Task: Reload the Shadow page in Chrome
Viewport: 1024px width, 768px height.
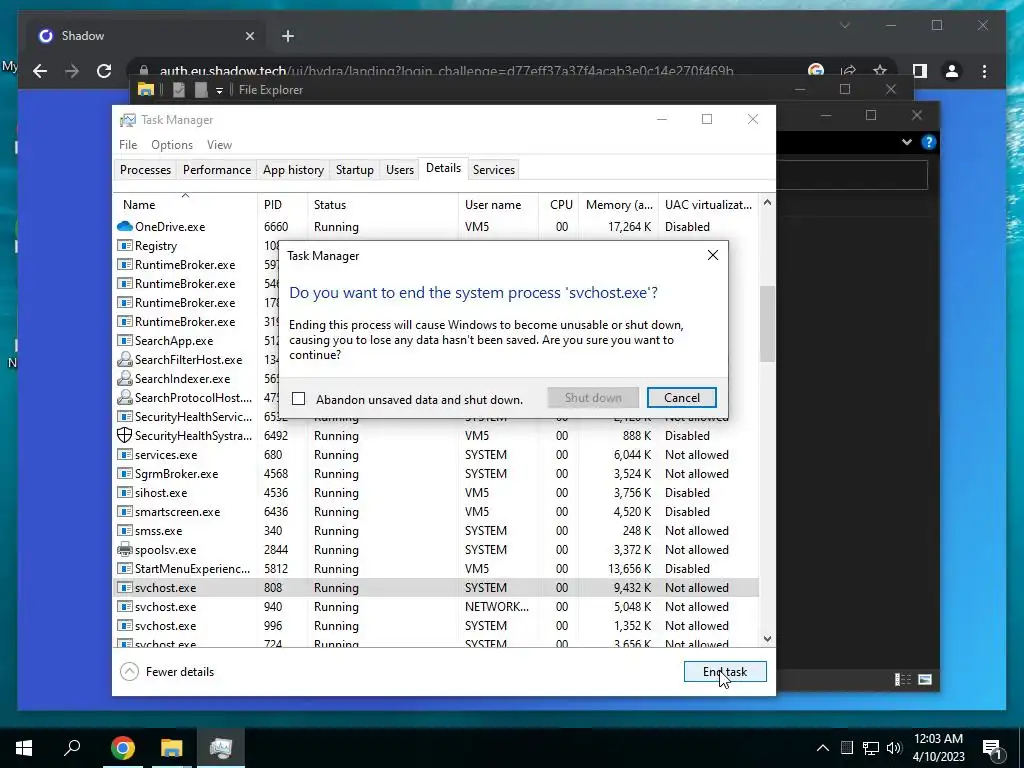Action: (104, 71)
